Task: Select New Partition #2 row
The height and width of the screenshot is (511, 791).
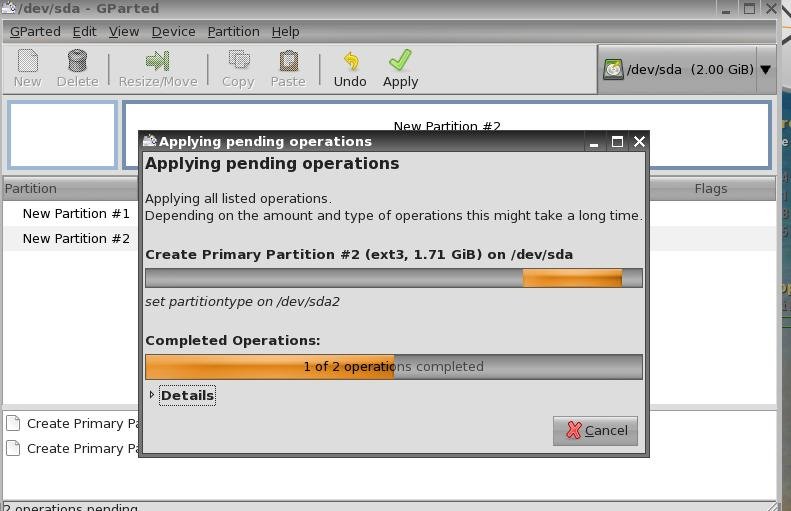Action: pos(76,238)
